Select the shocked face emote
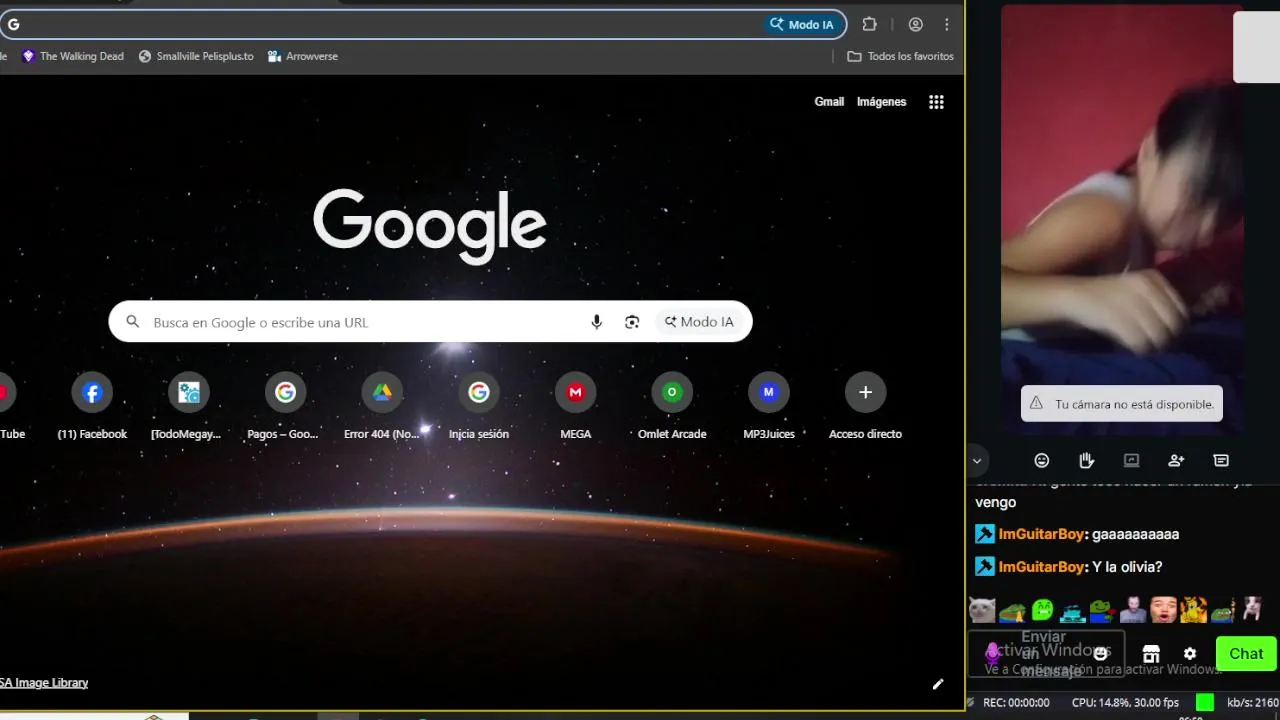Screen dimensions: 1280x720 tap(1163, 609)
